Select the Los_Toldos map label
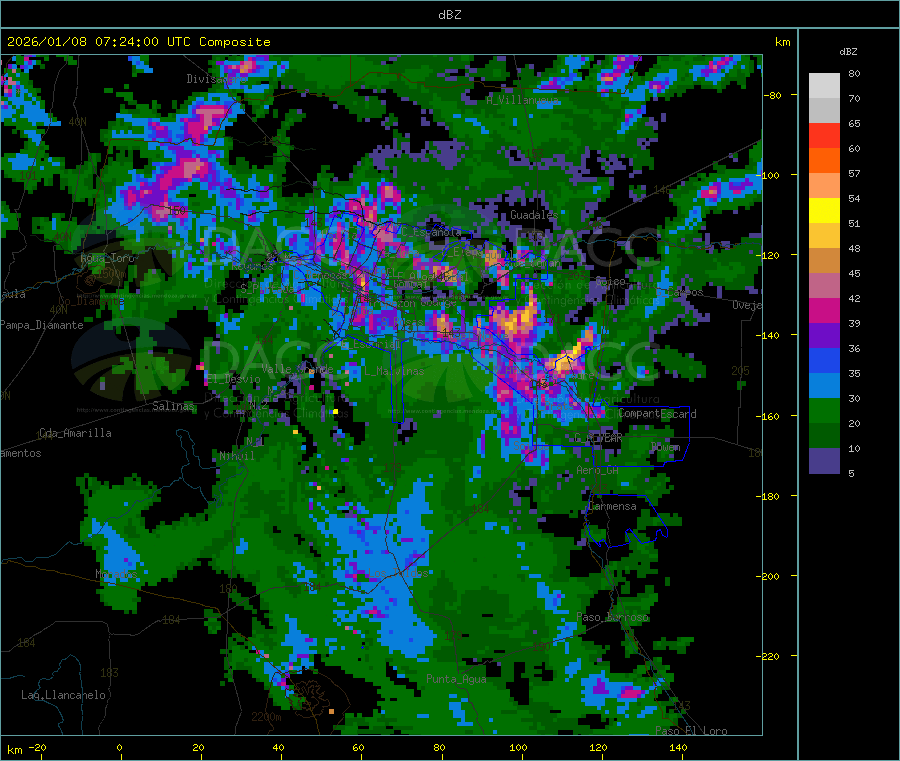Image resolution: width=900 pixels, height=761 pixels. (x=398, y=573)
